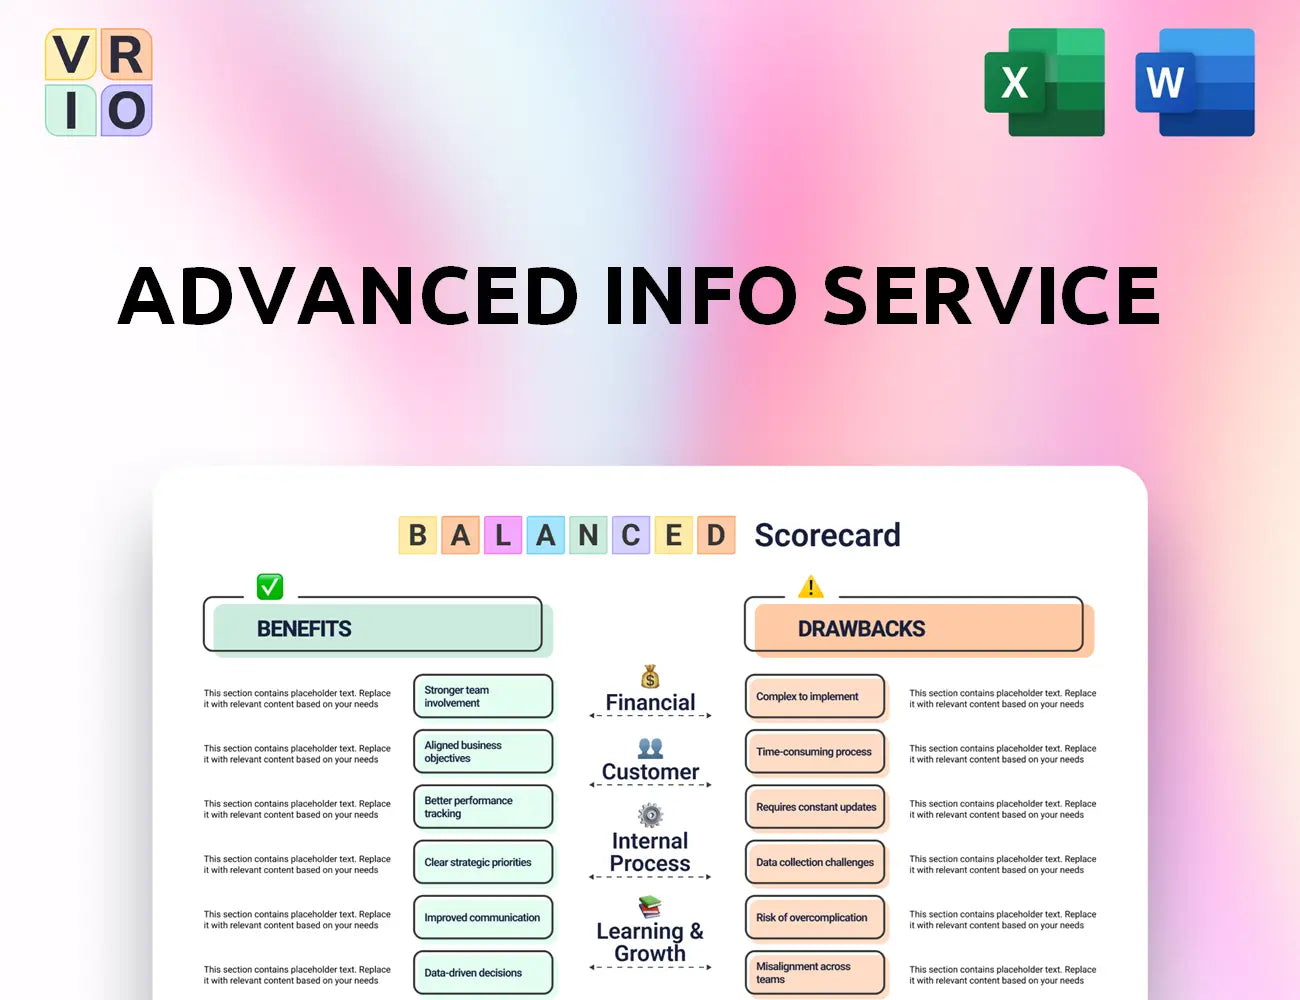
Task: Select the Misalignment across teams box
Action: tap(816, 973)
